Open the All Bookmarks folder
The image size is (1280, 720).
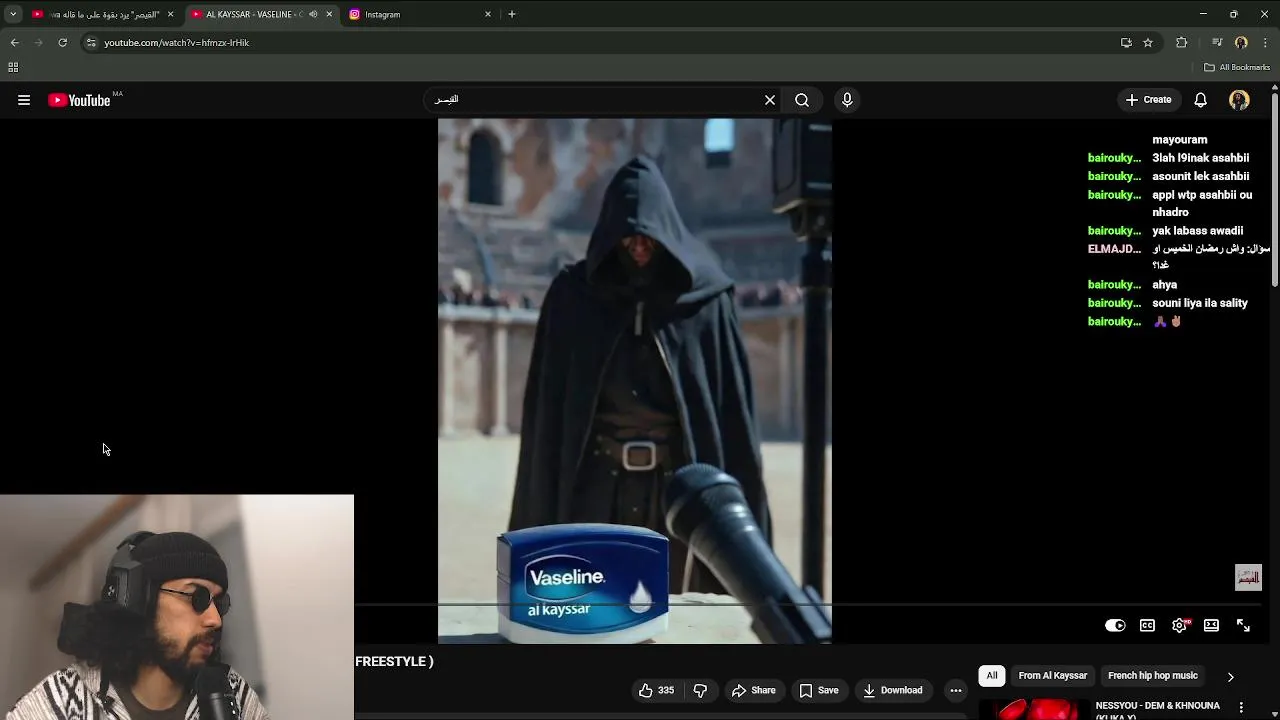click(x=1237, y=67)
